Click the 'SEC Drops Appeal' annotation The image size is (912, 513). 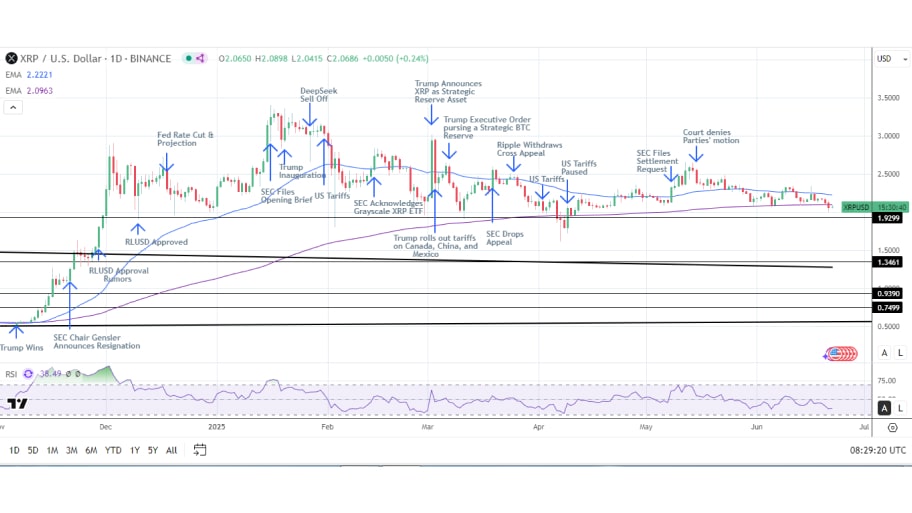[504, 238]
